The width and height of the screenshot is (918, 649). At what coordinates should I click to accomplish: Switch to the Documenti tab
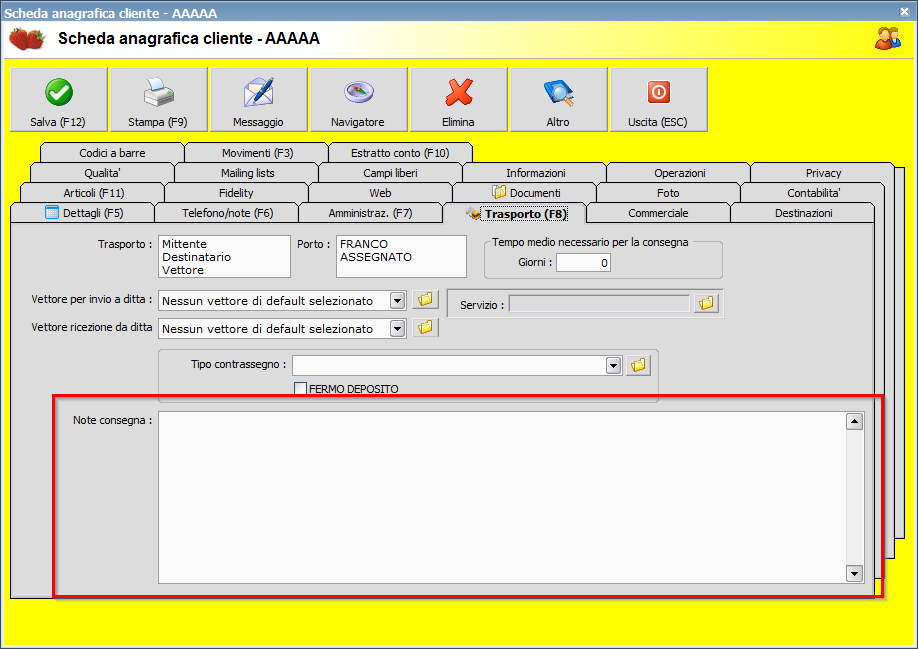click(525, 193)
